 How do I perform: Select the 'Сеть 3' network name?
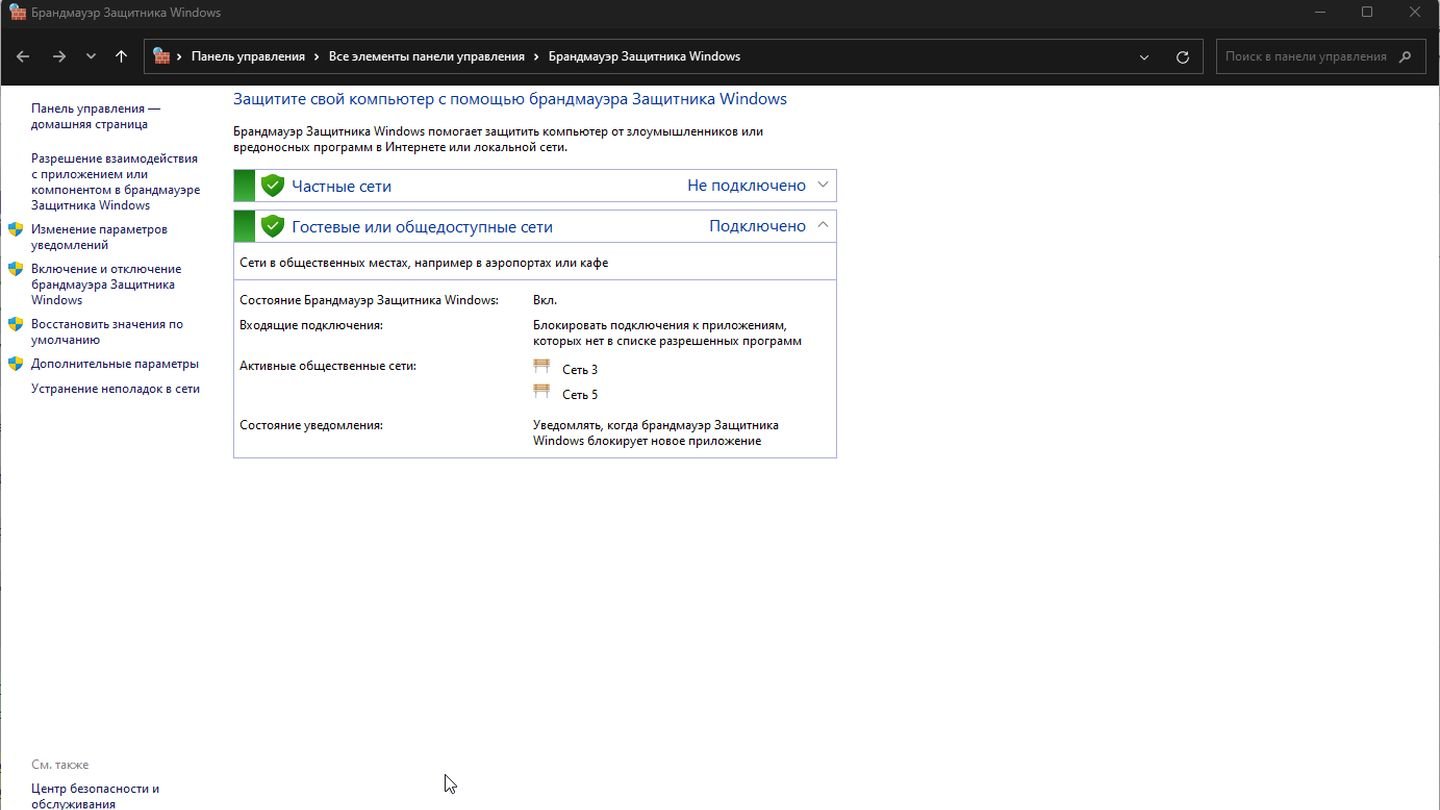point(580,370)
